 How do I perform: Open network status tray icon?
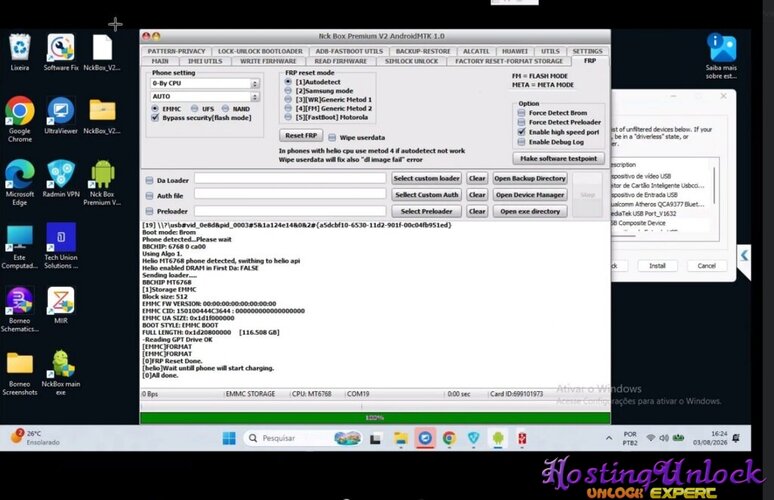tap(651, 438)
